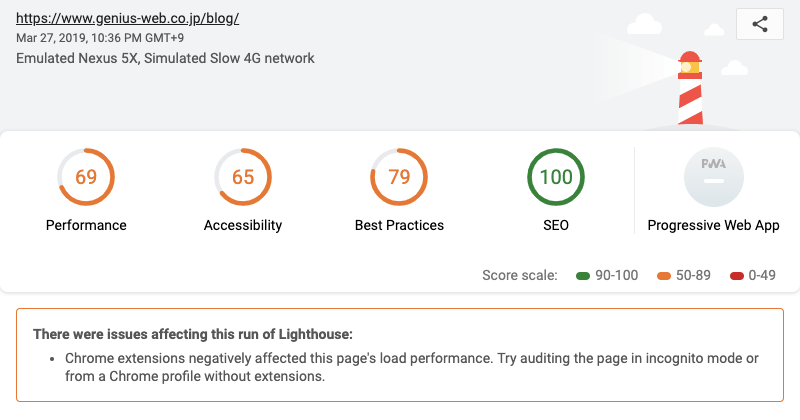Jump to Progressive Web App label

tap(713, 225)
